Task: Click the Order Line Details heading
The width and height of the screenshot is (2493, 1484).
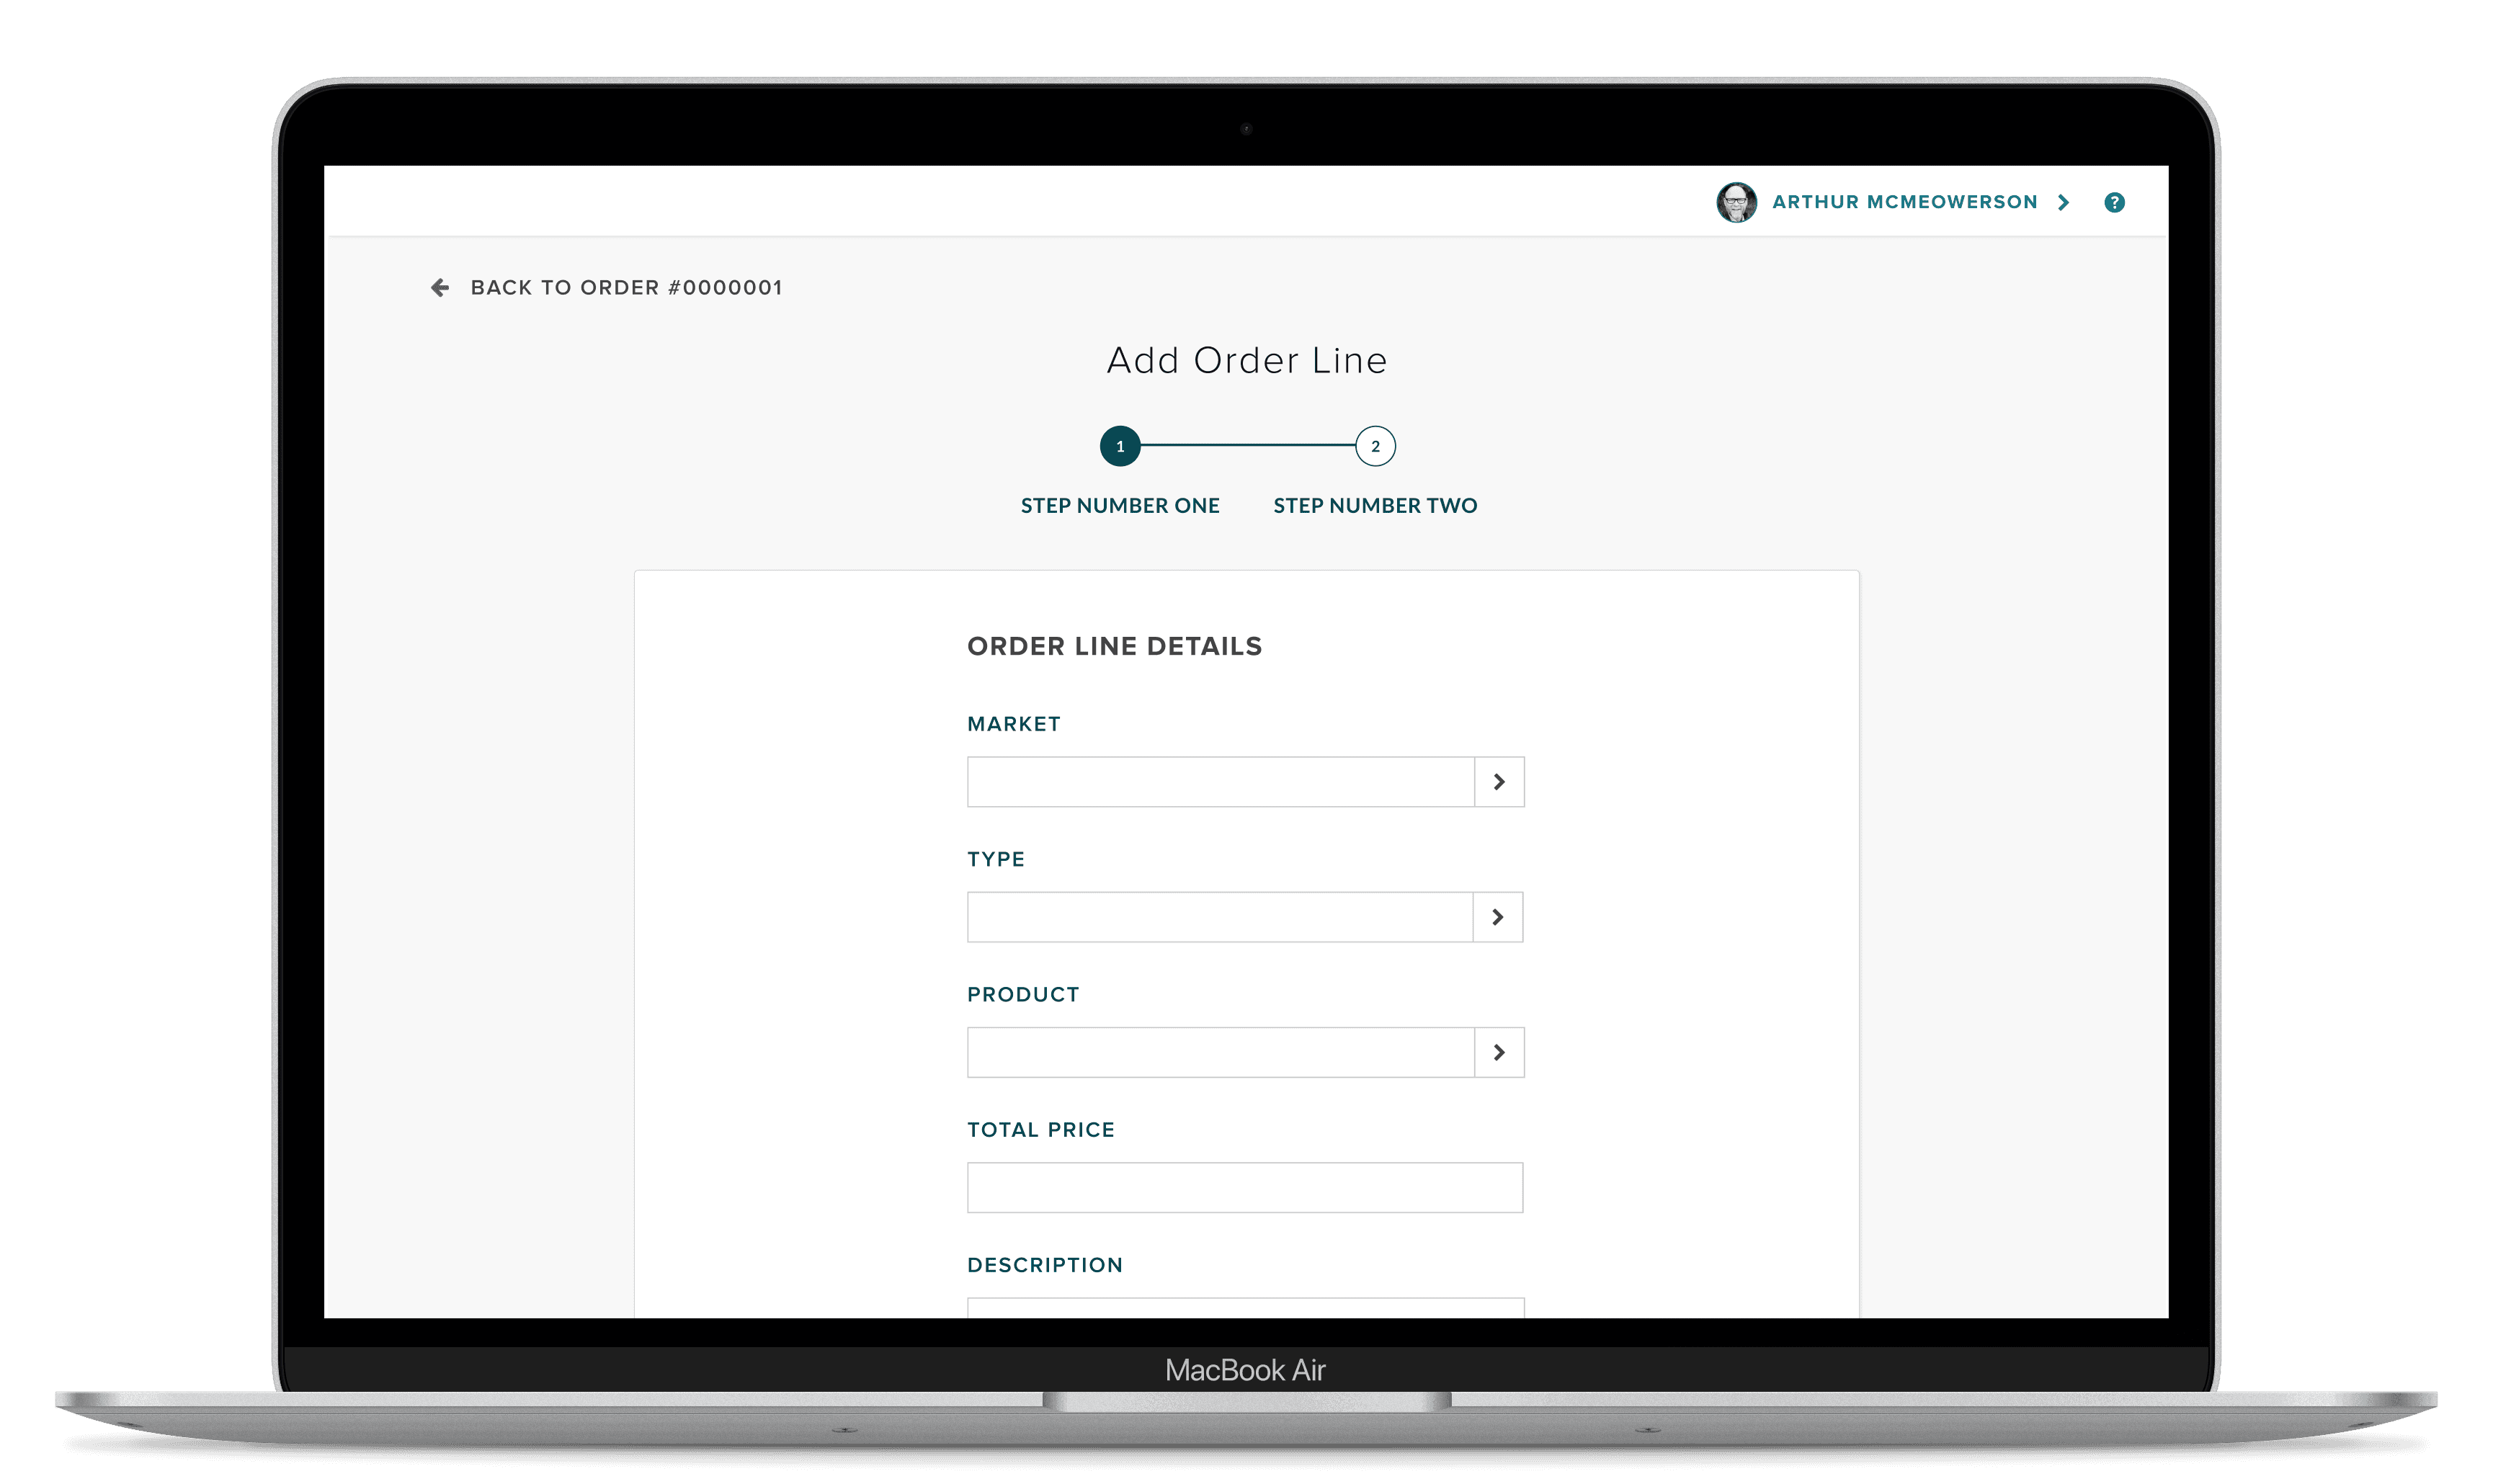Action: [1114, 646]
